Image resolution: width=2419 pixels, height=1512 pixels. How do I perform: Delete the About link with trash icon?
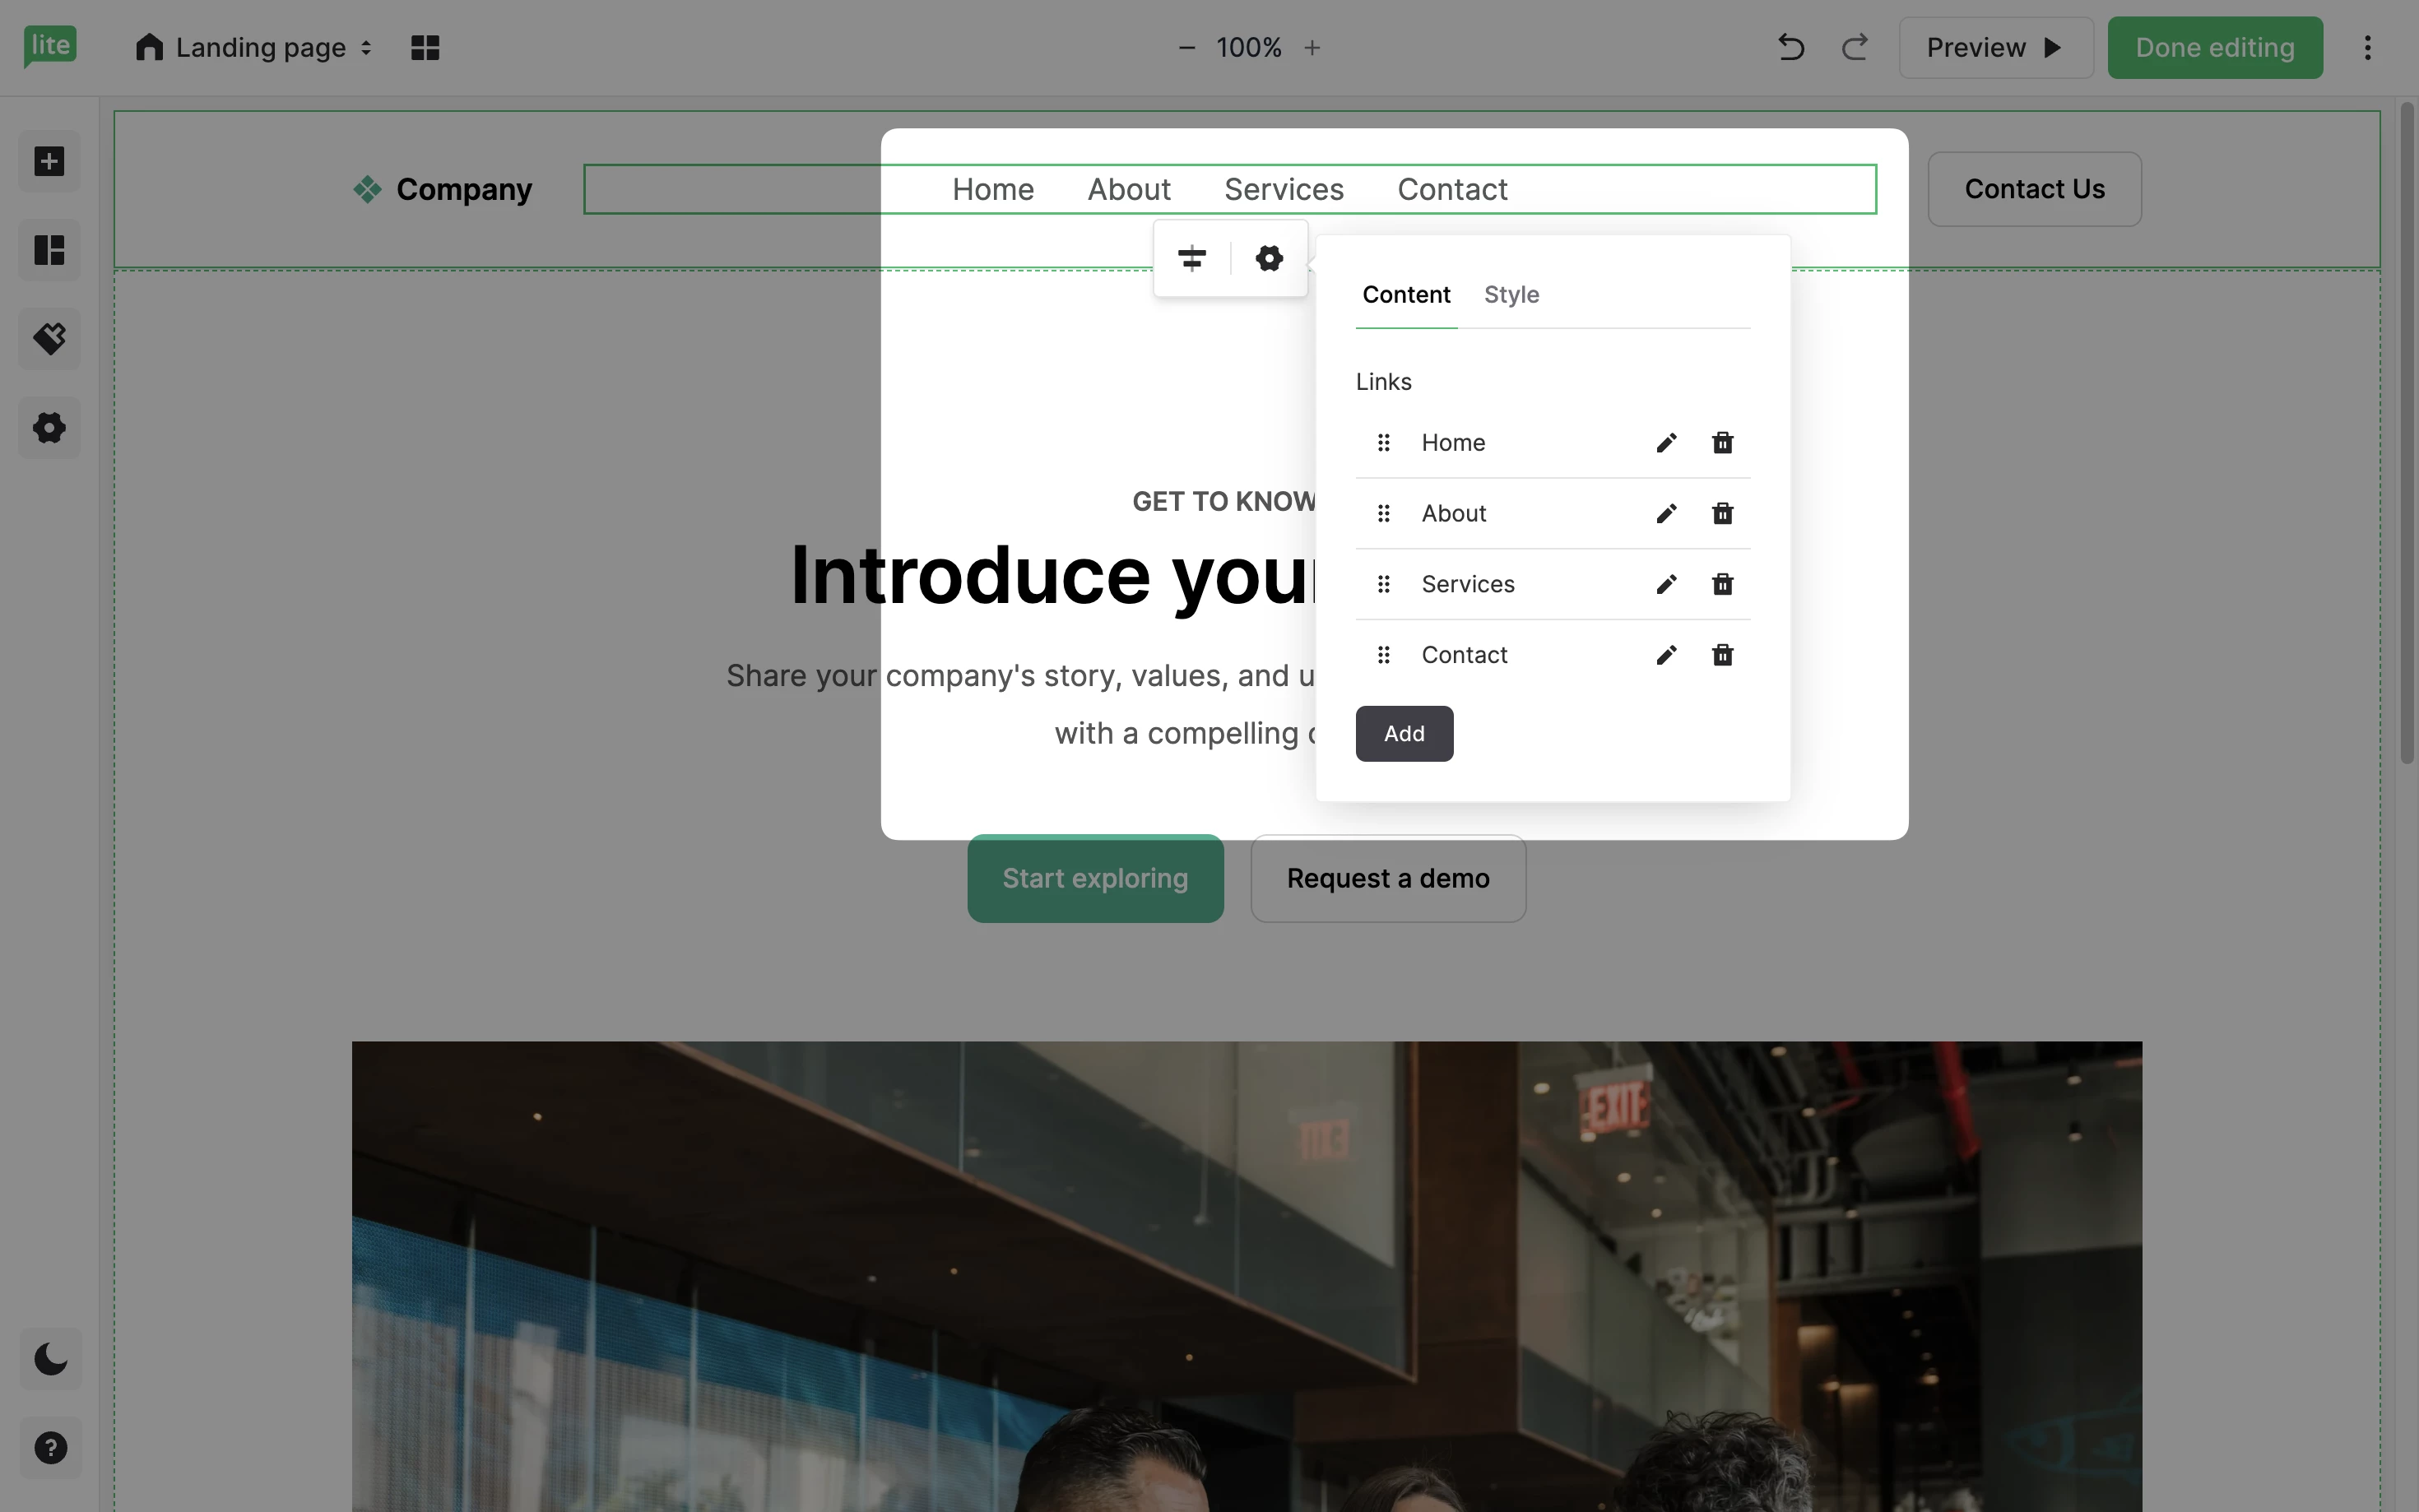point(1722,514)
